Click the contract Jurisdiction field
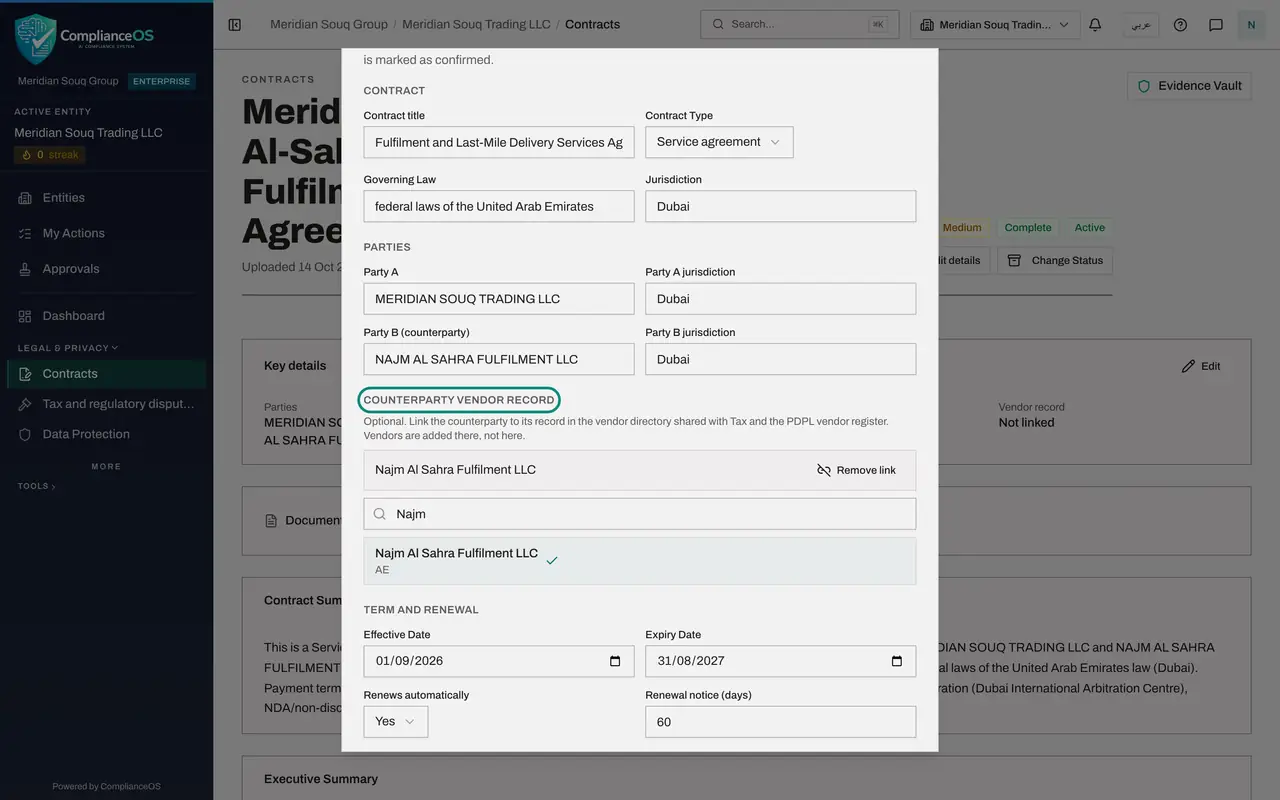1280x800 pixels. tap(781, 206)
